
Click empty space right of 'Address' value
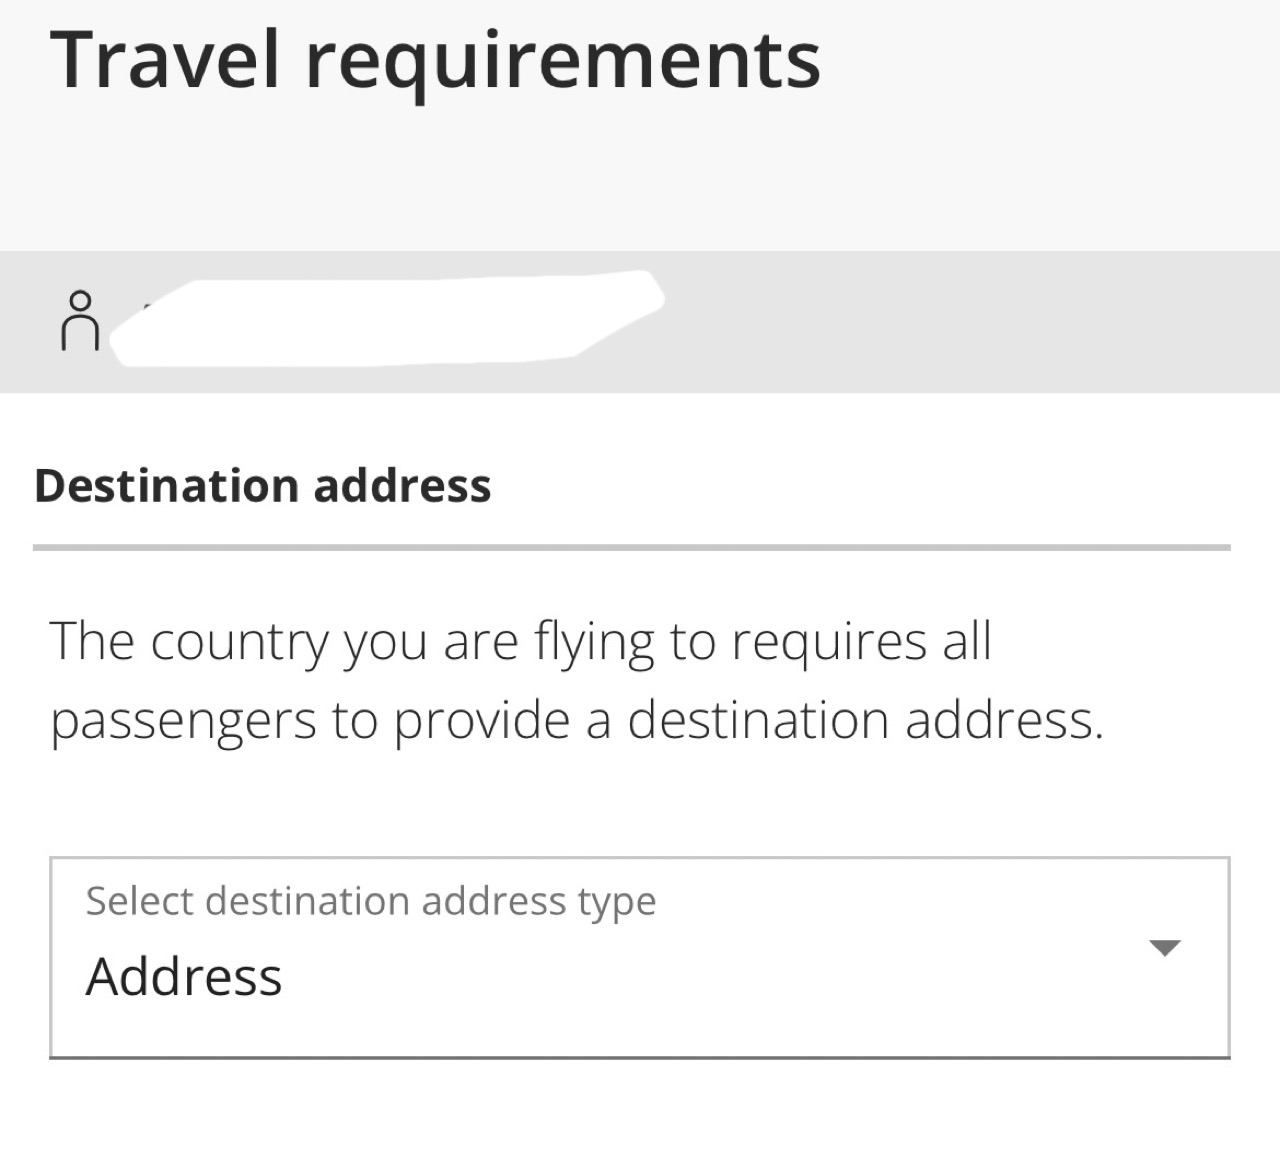tap(700, 977)
